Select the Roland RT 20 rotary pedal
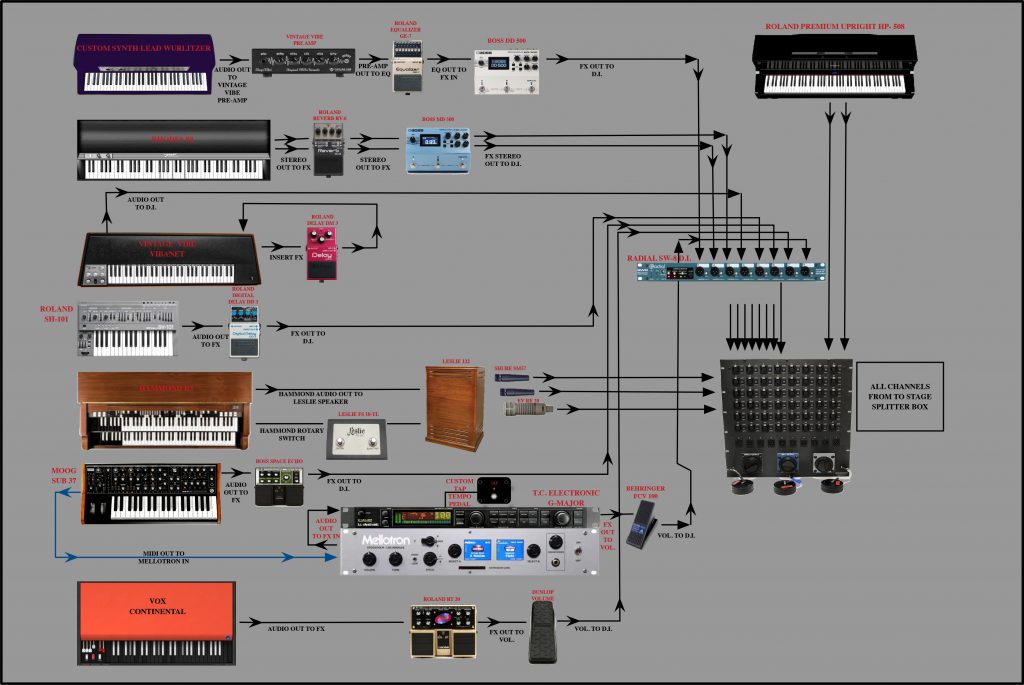This screenshot has width=1024, height=685. [443, 630]
